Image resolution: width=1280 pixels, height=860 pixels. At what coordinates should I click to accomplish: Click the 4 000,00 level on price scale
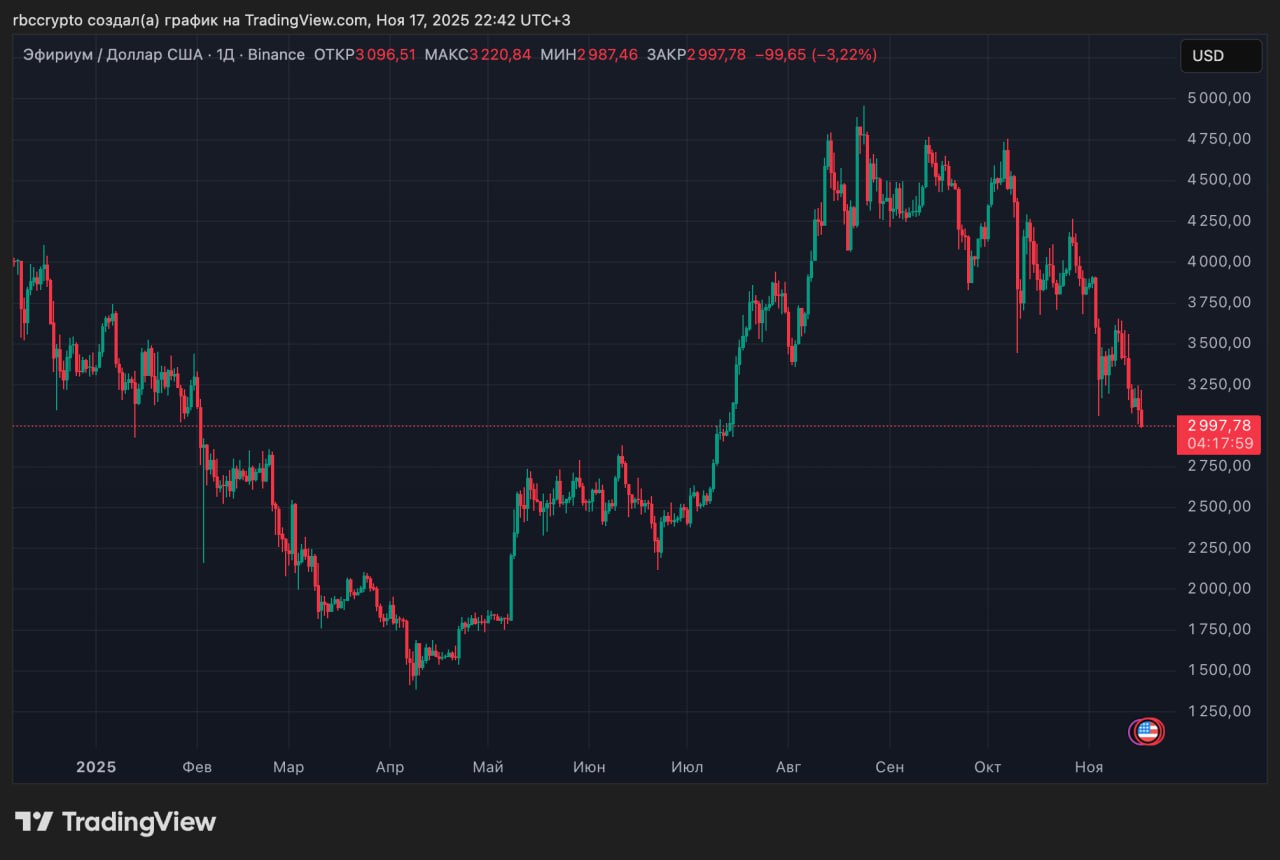tap(1217, 261)
